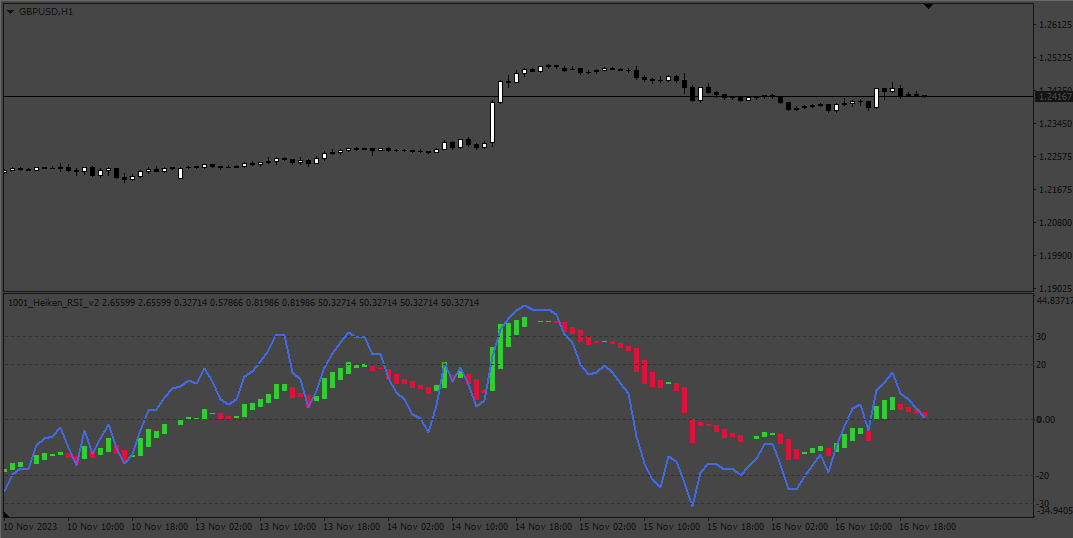Click the triangle beside GBPUSD,H1 title

pyautogui.click(x=10, y=12)
